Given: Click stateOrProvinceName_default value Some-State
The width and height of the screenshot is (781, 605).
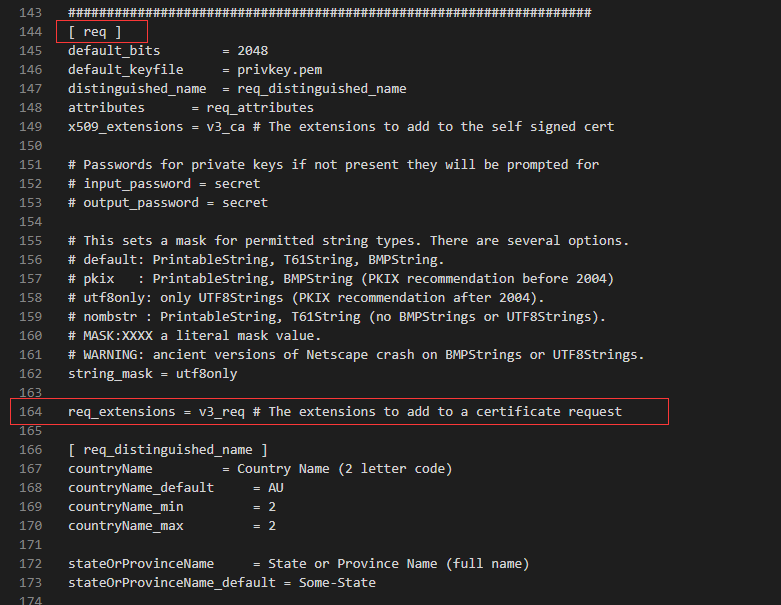Looking at the screenshot, I should (337, 583).
